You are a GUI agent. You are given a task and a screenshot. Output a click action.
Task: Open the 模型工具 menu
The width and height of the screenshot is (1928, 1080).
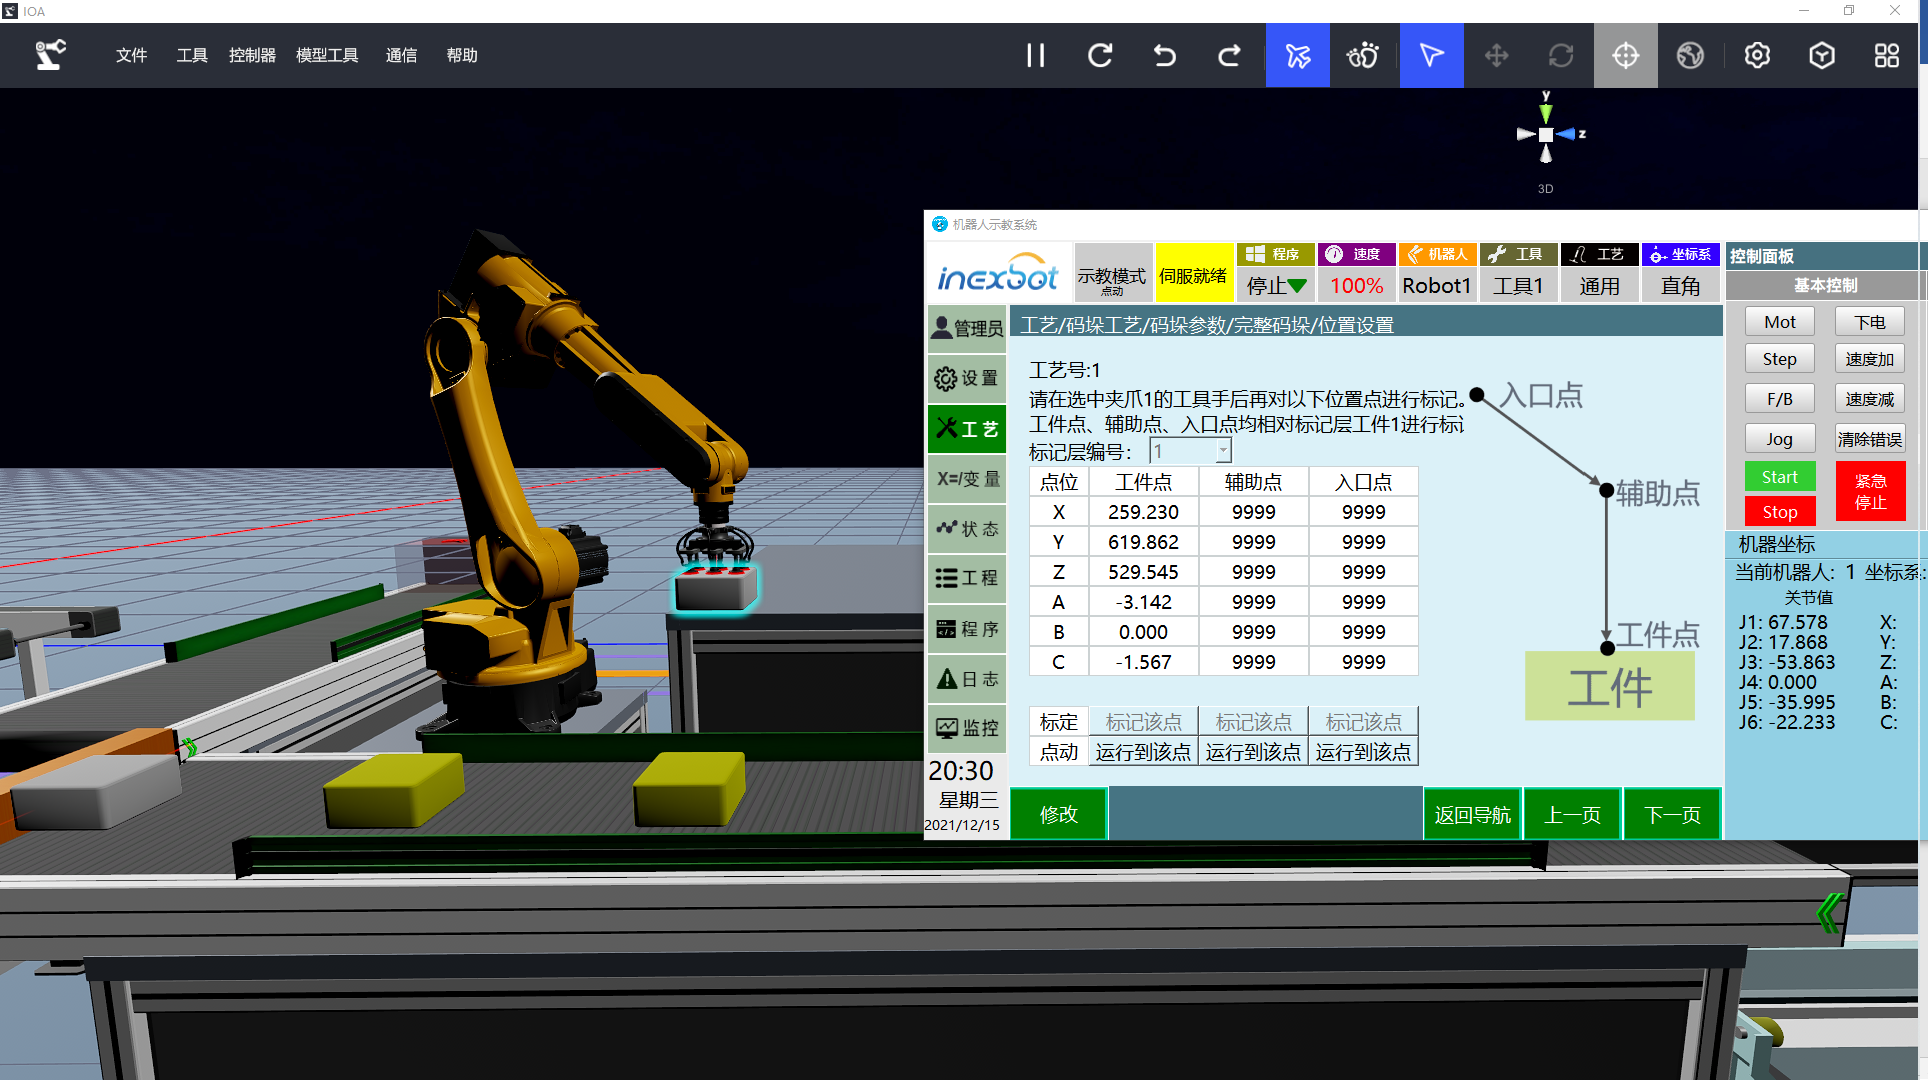tap(327, 55)
